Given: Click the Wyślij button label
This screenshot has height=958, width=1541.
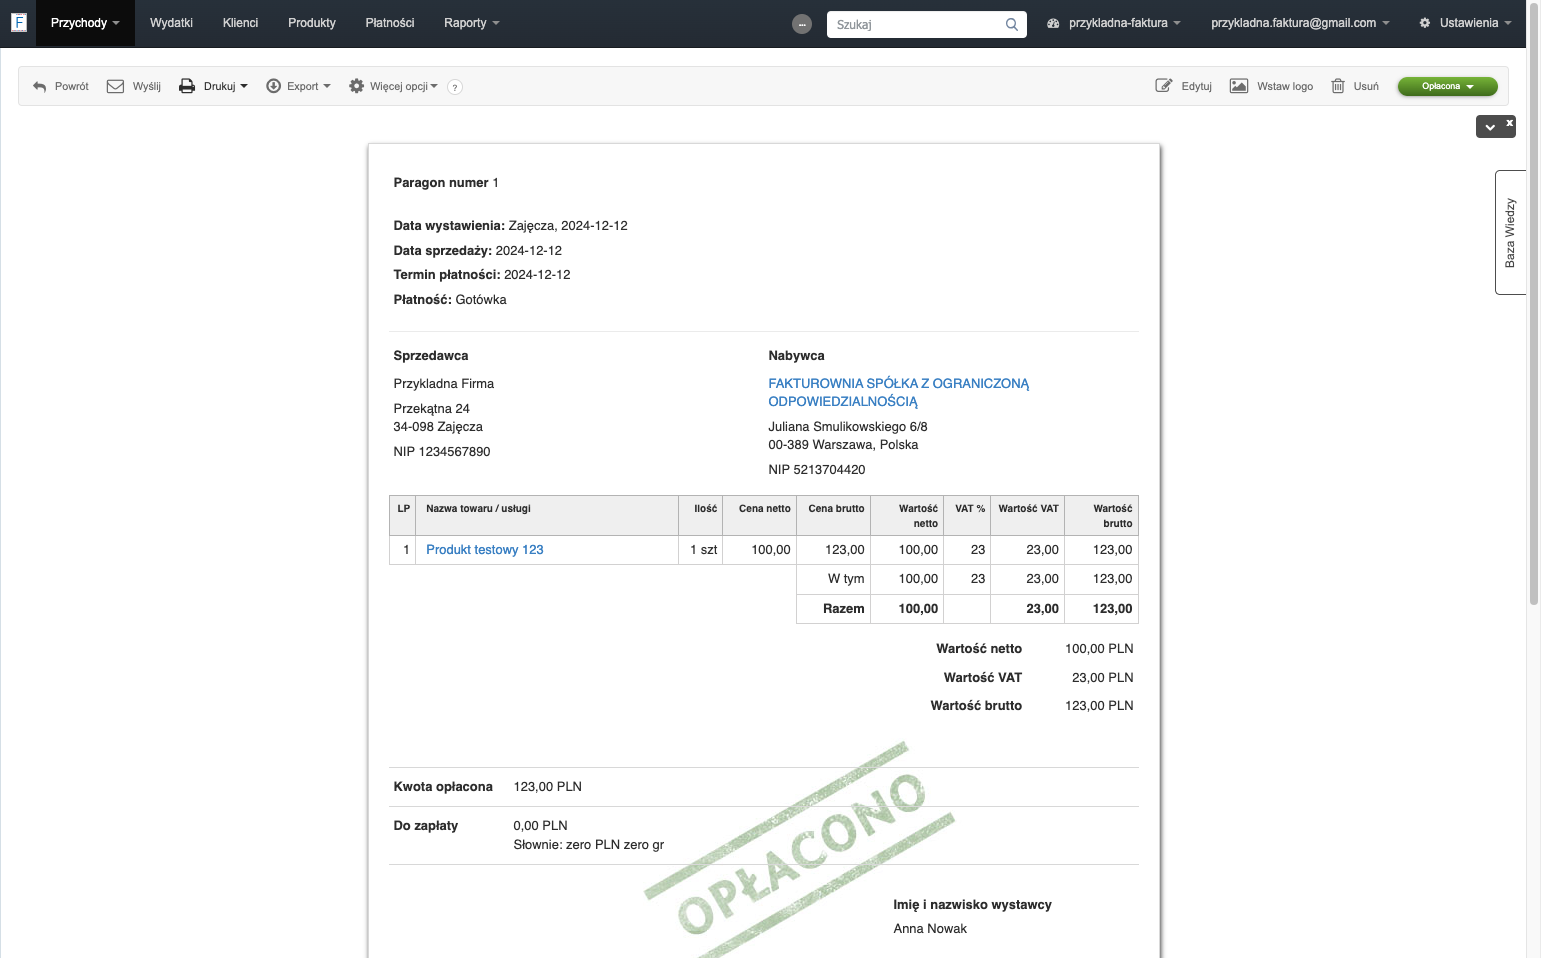Looking at the screenshot, I should point(147,86).
